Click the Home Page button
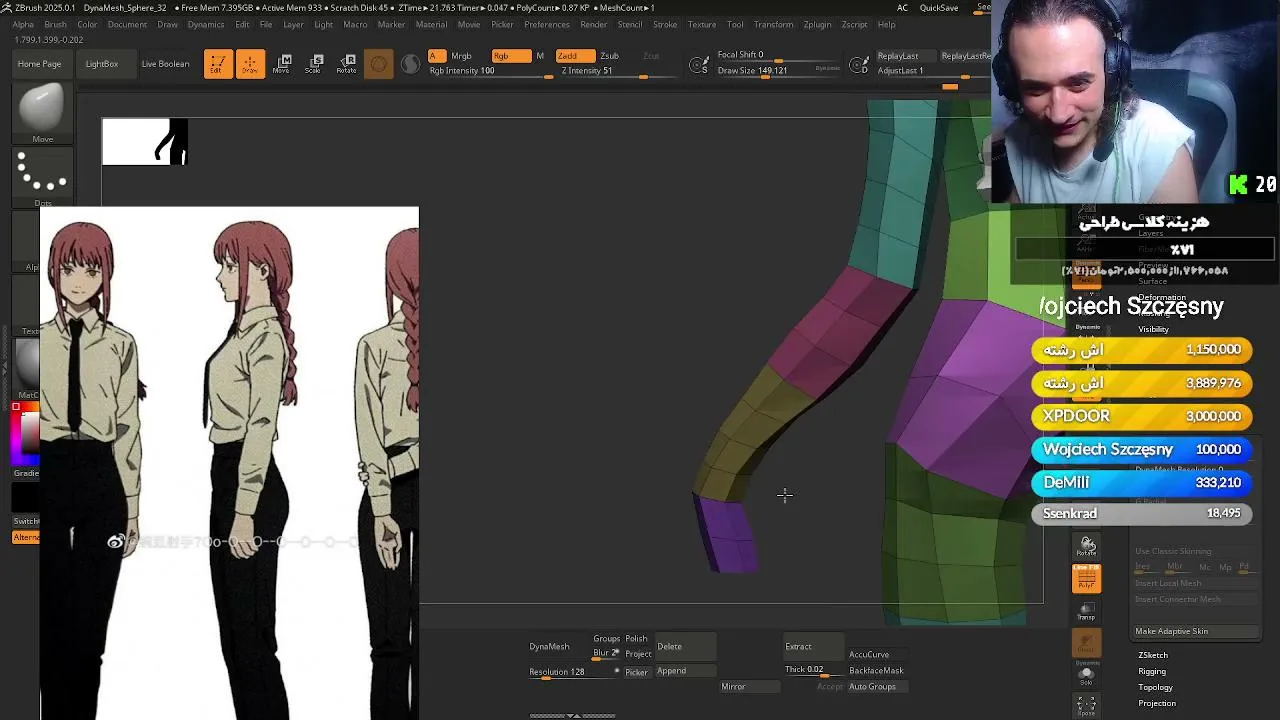The height and width of the screenshot is (720, 1280). (39, 64)
